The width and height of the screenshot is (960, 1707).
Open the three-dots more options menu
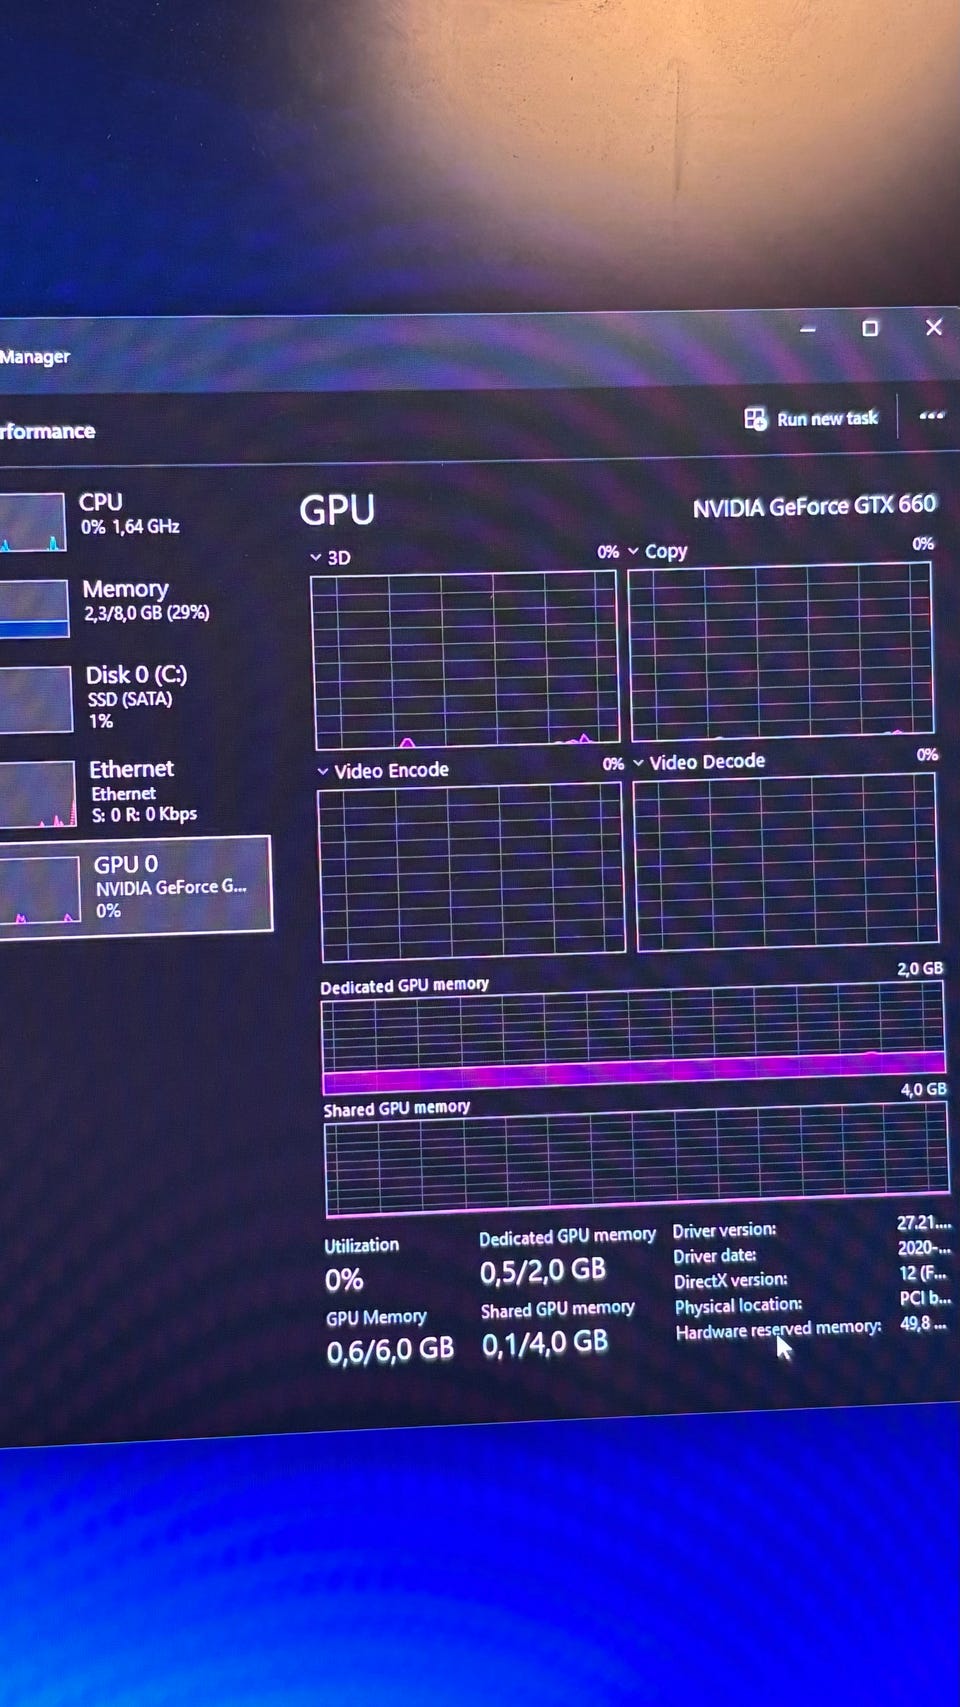(931, 416)
